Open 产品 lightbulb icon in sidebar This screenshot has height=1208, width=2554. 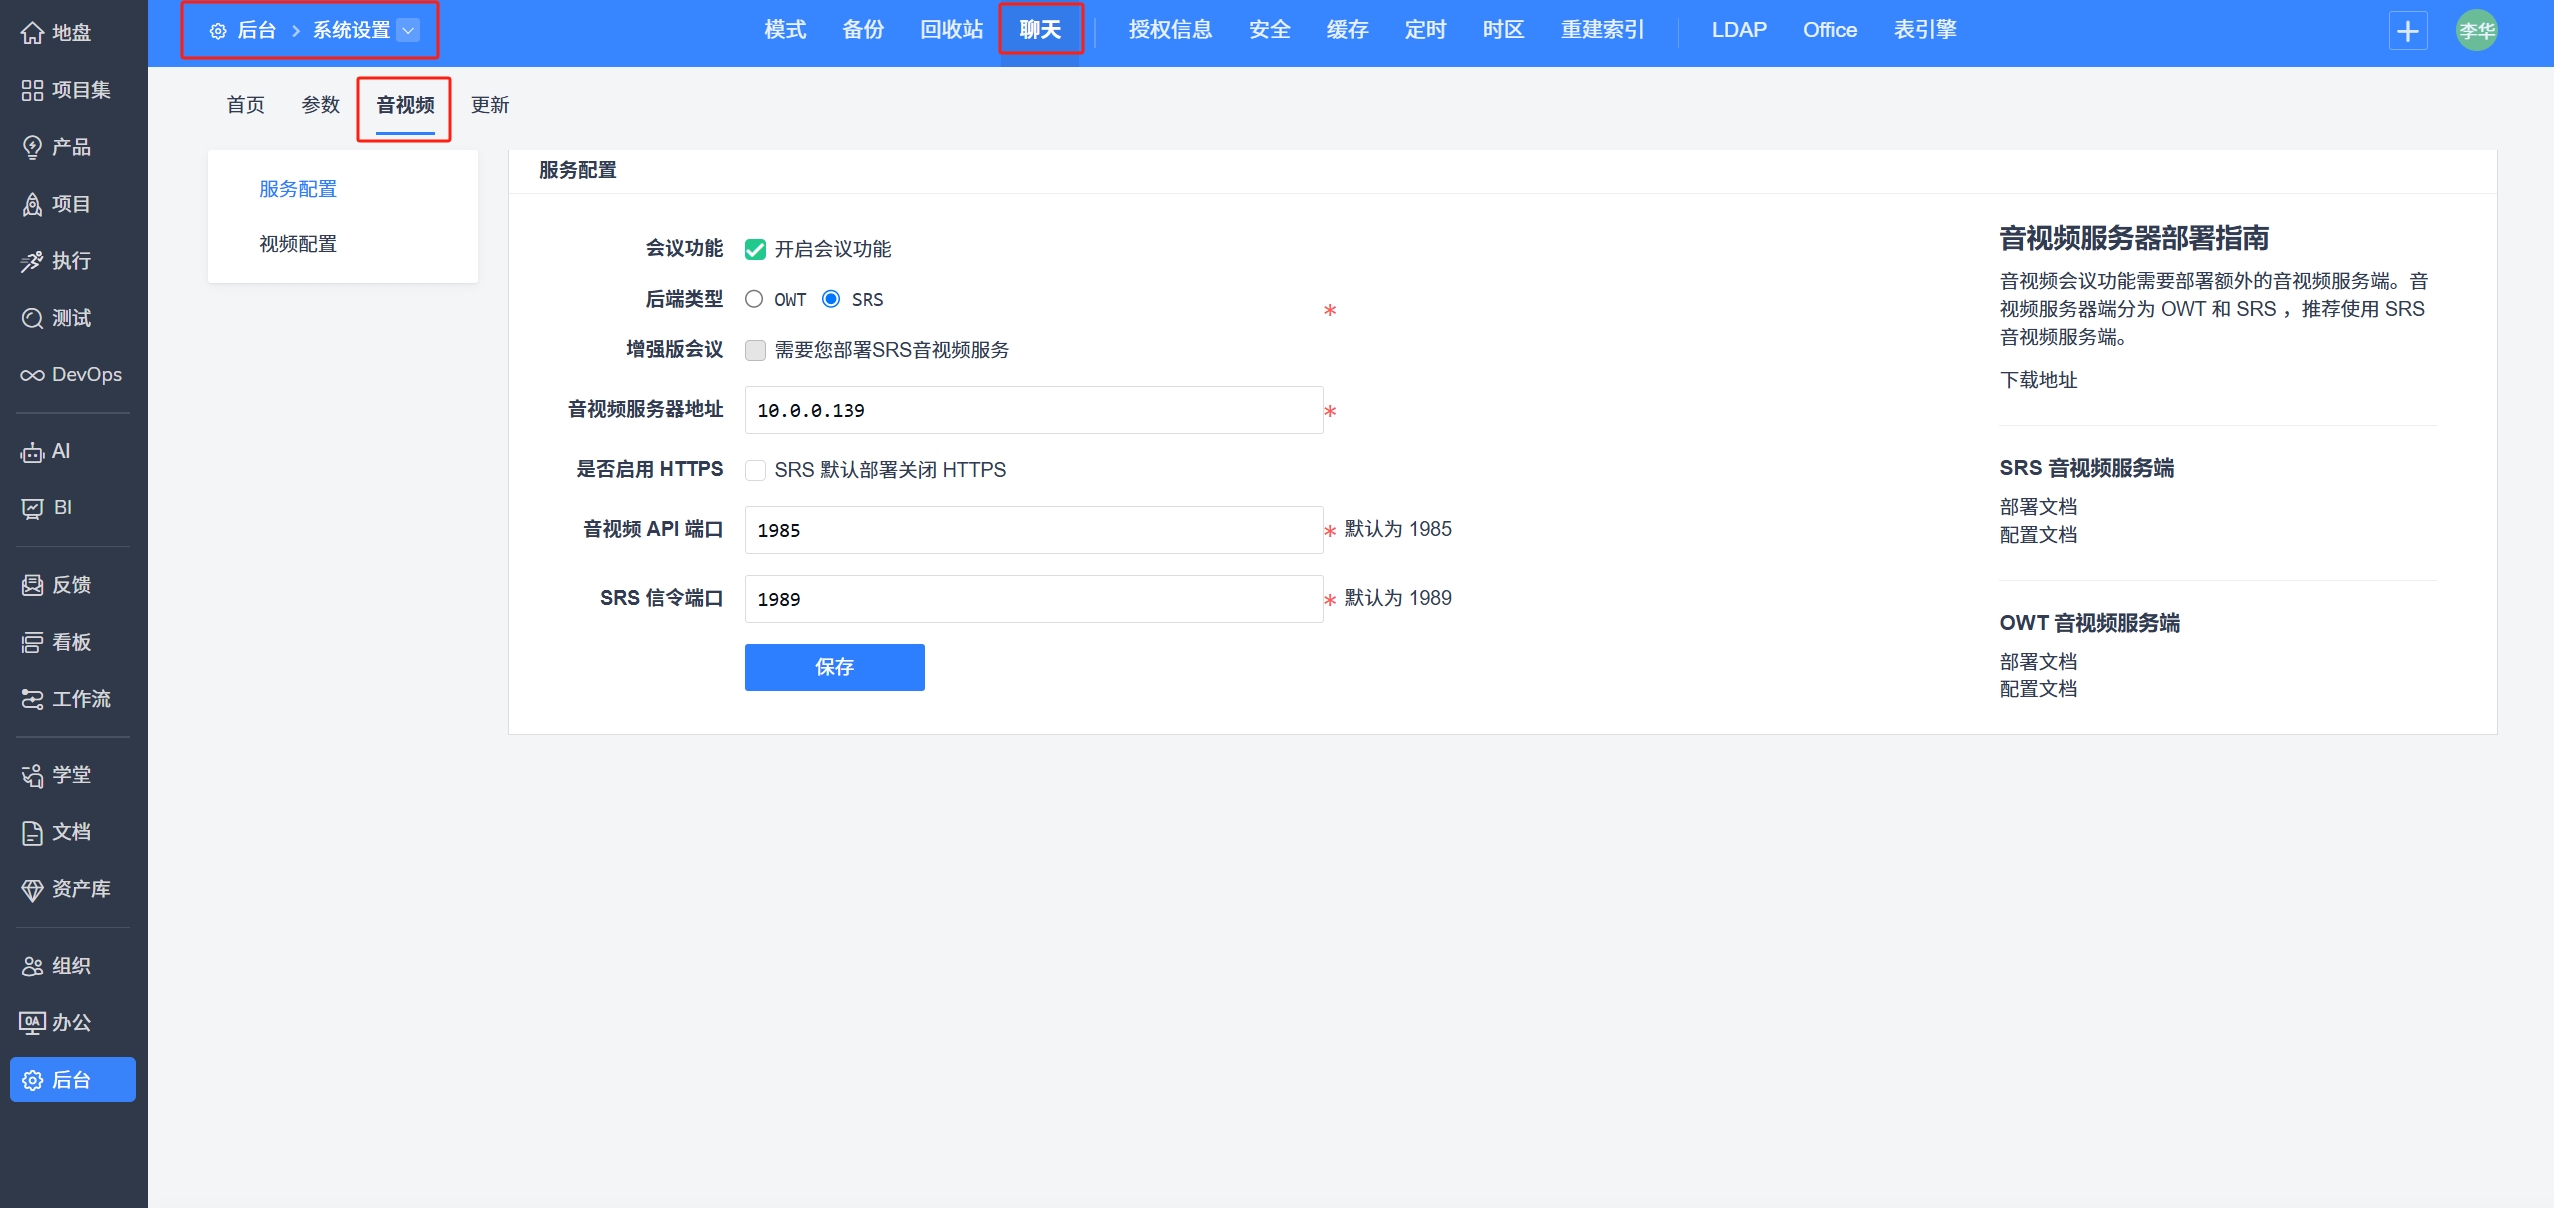click(32, 147)
